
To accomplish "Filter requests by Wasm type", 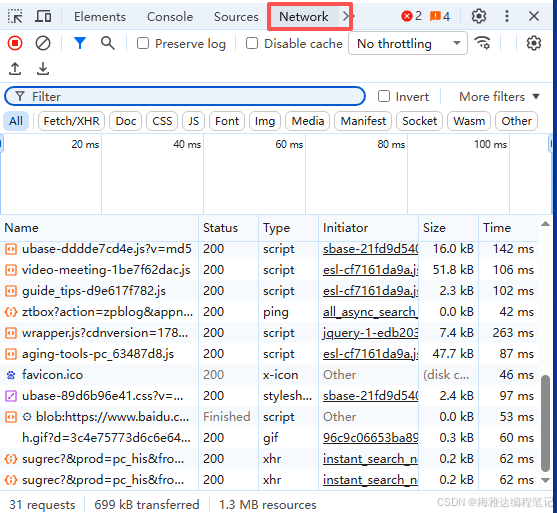I will (469, 121).
